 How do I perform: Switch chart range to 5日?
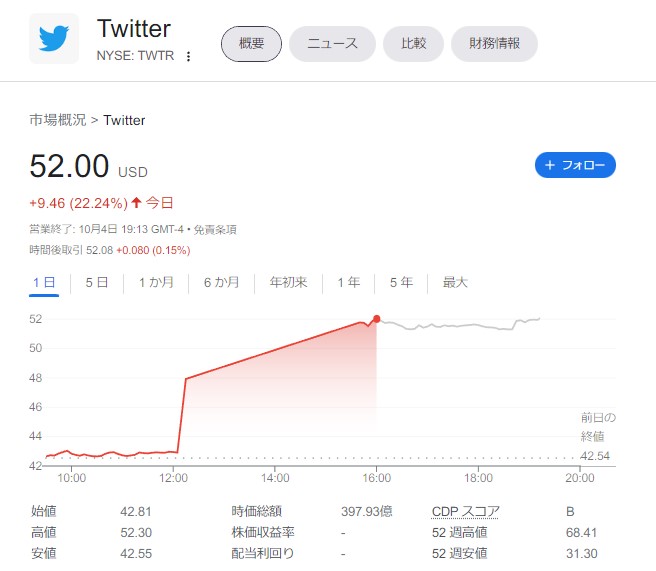pyautogui.click(x=97, y=283)
